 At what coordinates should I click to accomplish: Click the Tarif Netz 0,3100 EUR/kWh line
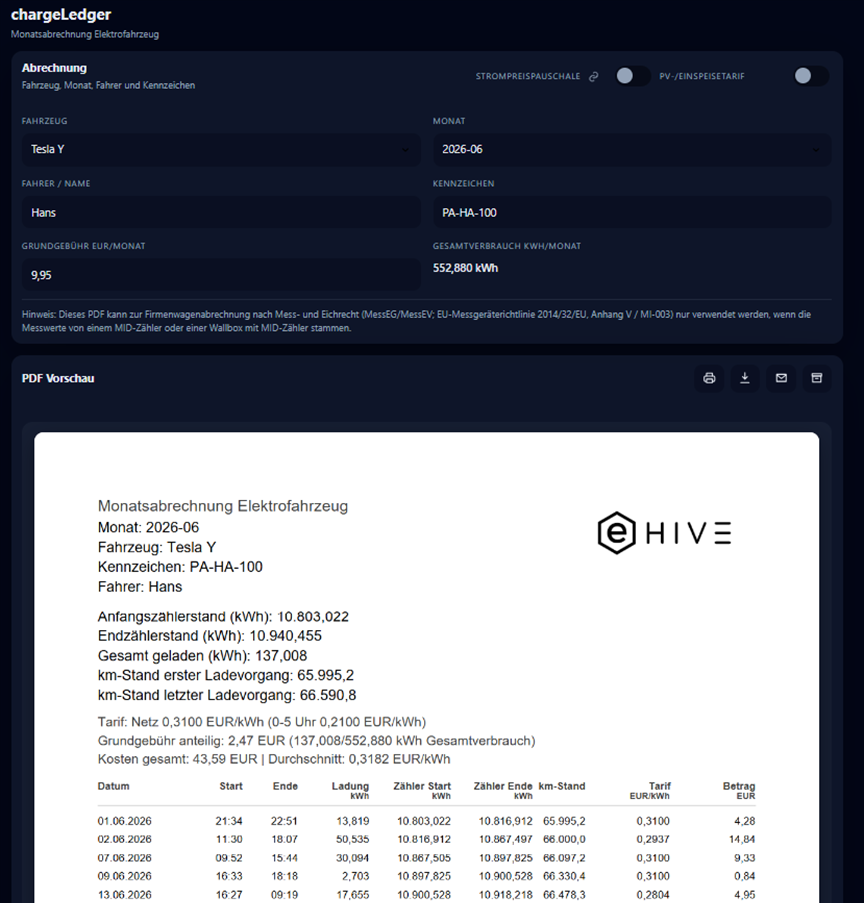click(262, 722)
